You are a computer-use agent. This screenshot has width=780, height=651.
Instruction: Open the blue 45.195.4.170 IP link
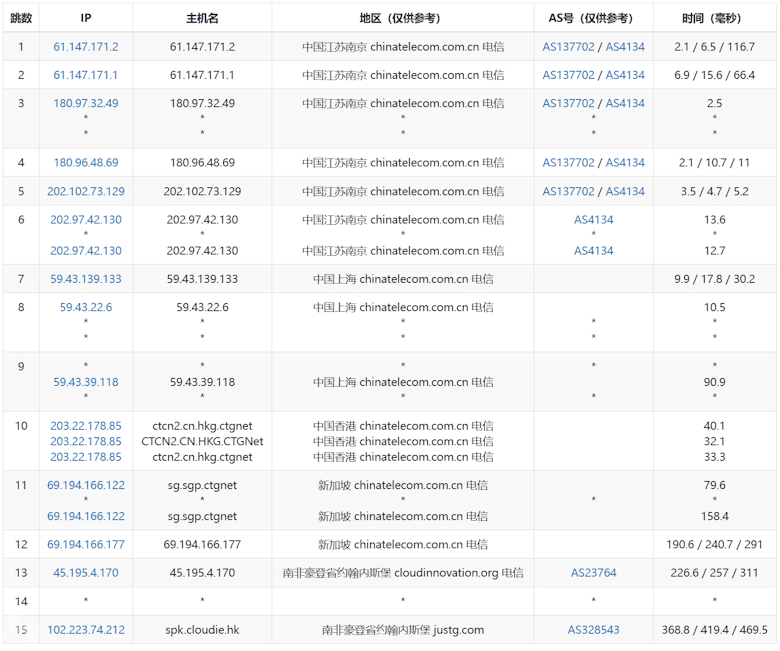pyautogui.click(x=86, y=573)
